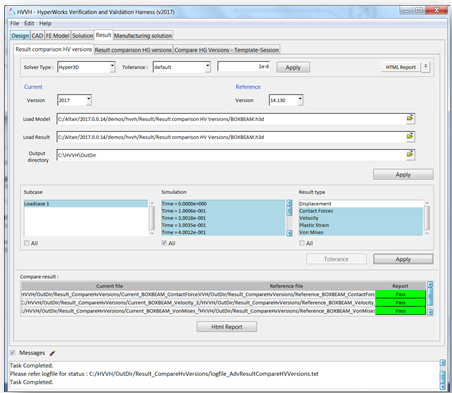Click Current_BOXBEAM_Velocity file cell

110,303
